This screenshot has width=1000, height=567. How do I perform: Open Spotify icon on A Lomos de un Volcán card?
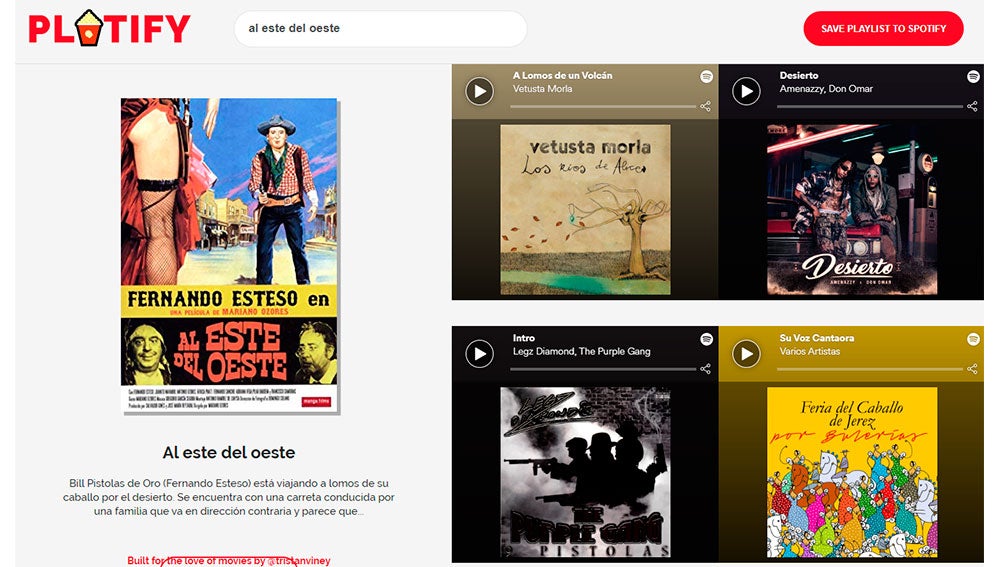point(706,77)
